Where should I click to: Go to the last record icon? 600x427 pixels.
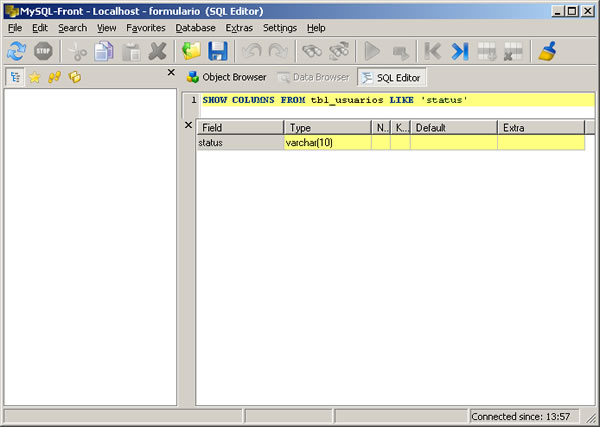(x=460, y=51)
